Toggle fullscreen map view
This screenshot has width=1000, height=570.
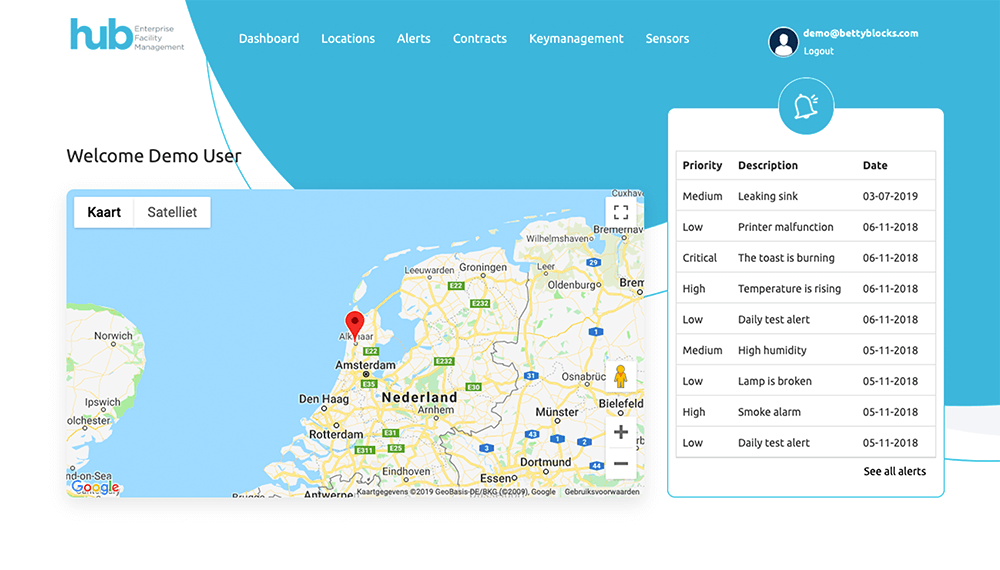tap(621, 212)
